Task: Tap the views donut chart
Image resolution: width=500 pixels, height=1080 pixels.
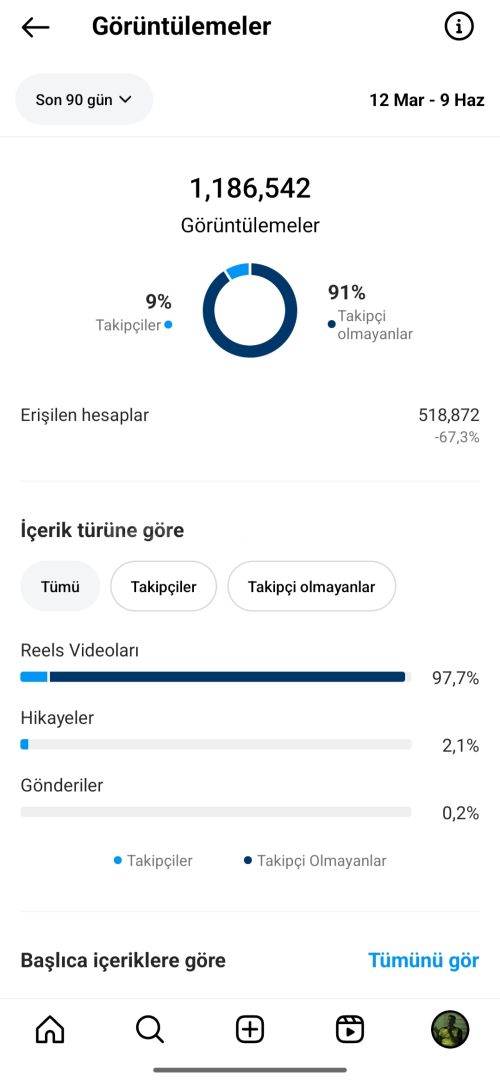Action: (250, 310)
